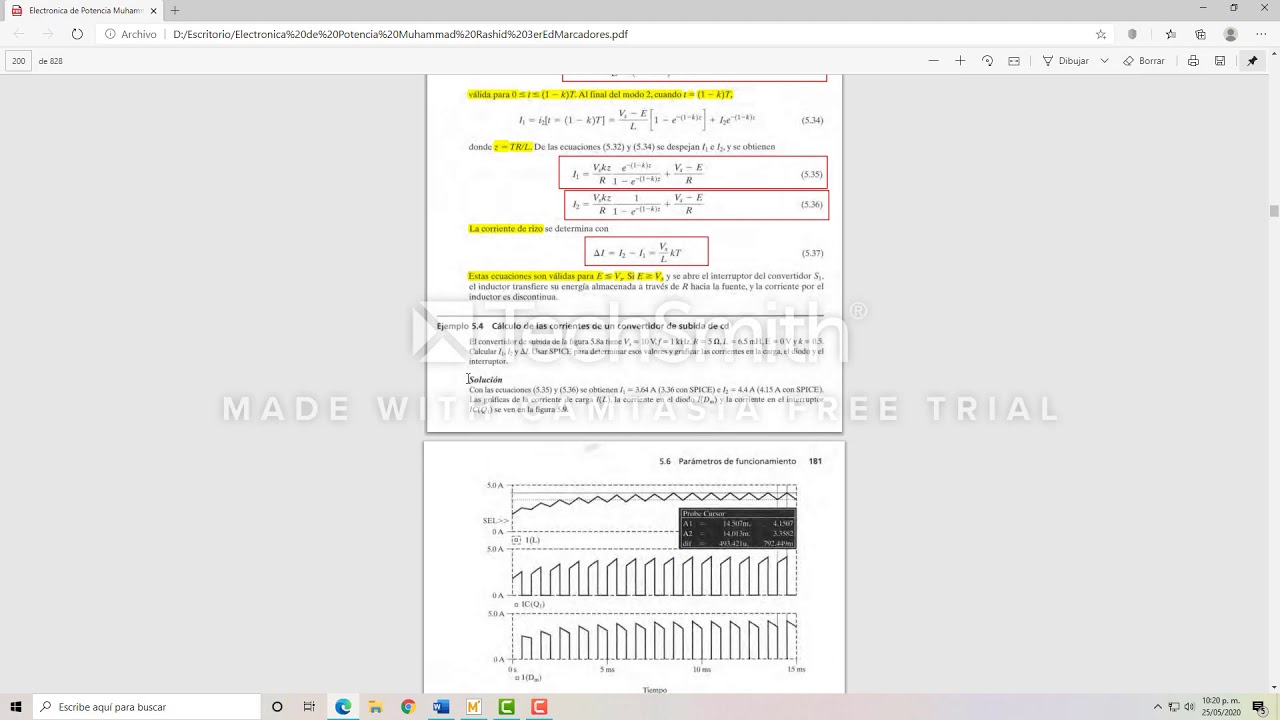
Task: Go back to previous page
Action: coord(19,34)
